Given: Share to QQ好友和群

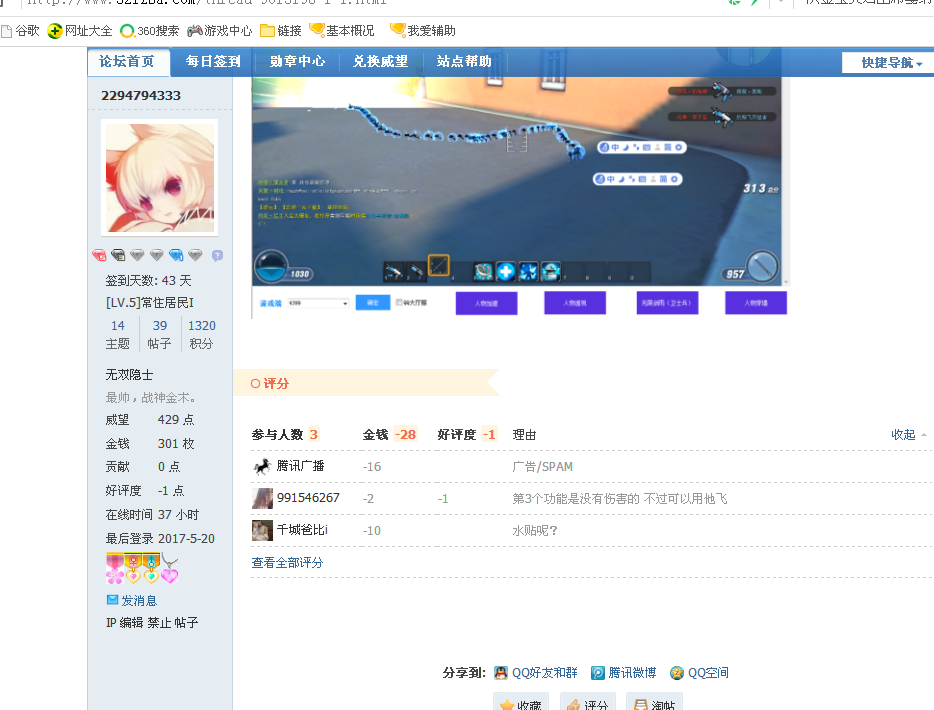Looking at the screenshot, I should click(x=536, y=673).
